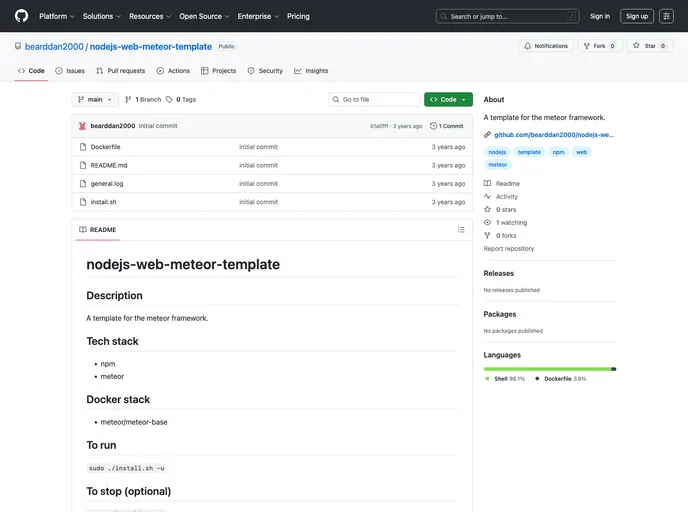Click beard­dan2000 avatar in commit row
688x512 pixels.
pos(83,126)
